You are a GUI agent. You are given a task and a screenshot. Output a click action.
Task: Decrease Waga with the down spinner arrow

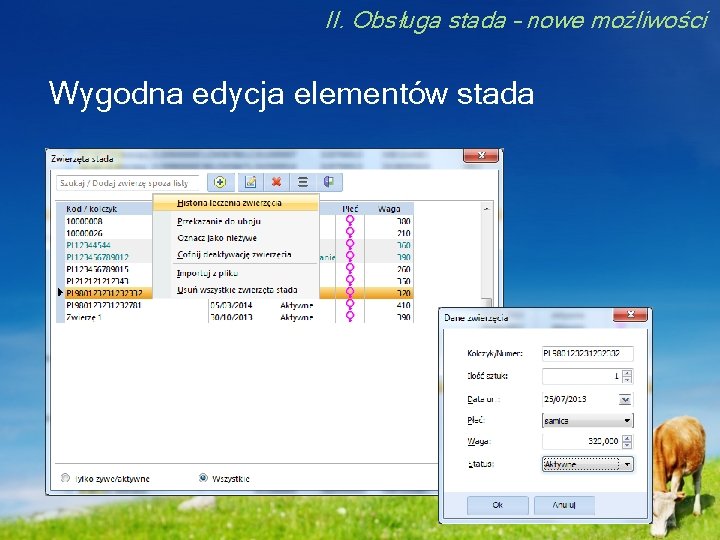click(x=627, y=445)
